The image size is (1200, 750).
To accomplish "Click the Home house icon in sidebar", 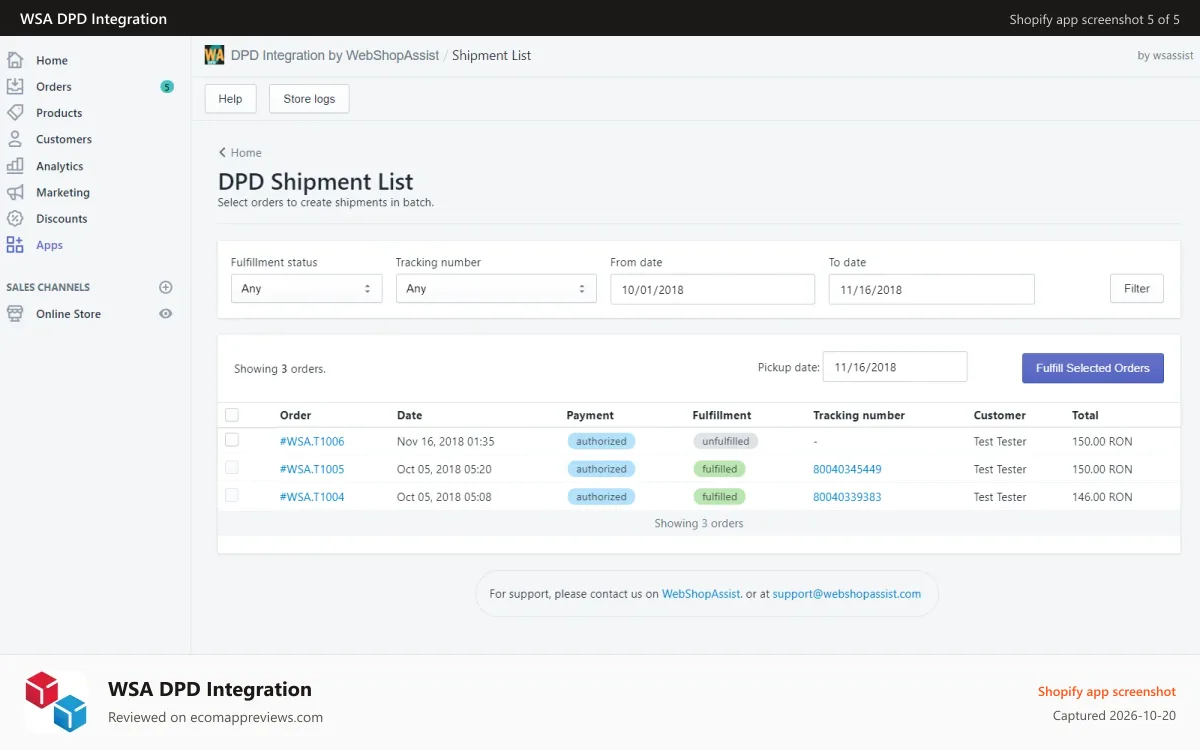I will tap(15, 60).
